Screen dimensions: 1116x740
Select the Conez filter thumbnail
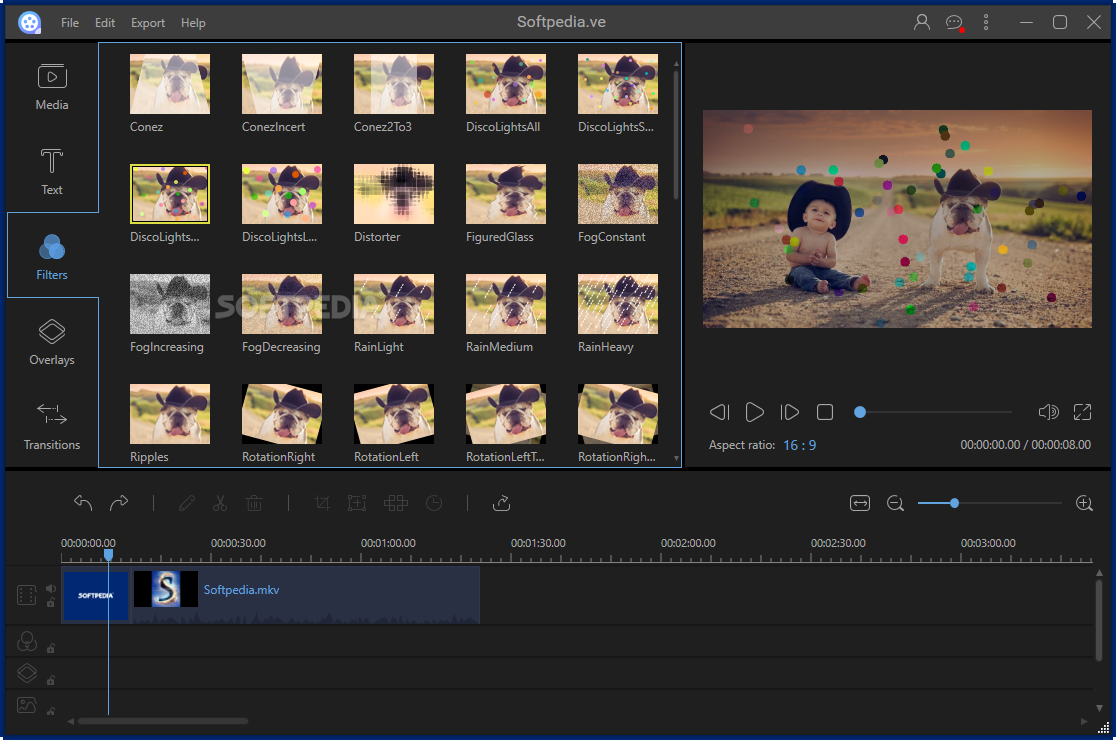coord(169,84)
